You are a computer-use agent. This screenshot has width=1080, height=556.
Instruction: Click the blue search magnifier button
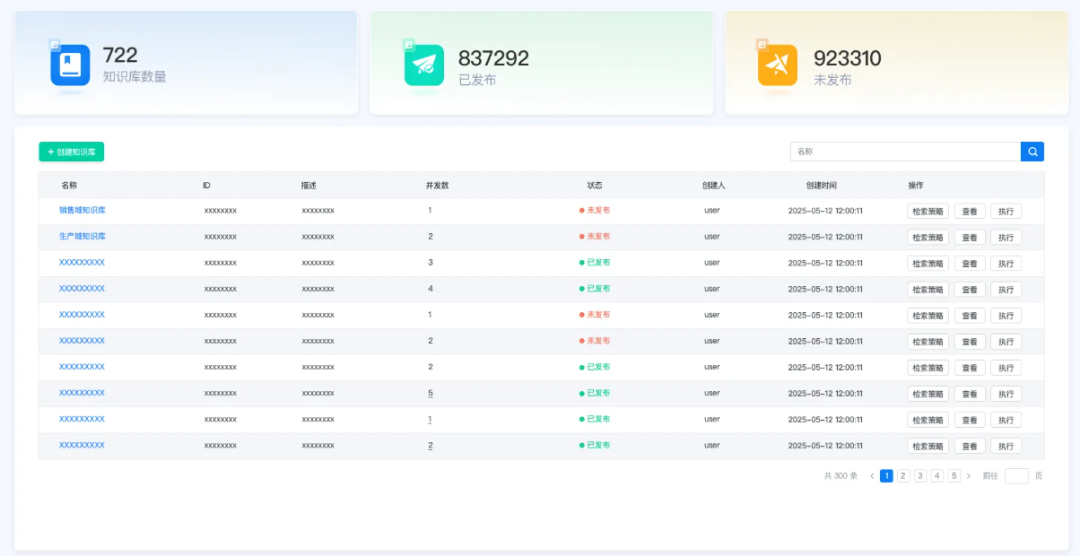pyautogui.click(x=1032, y=152)
